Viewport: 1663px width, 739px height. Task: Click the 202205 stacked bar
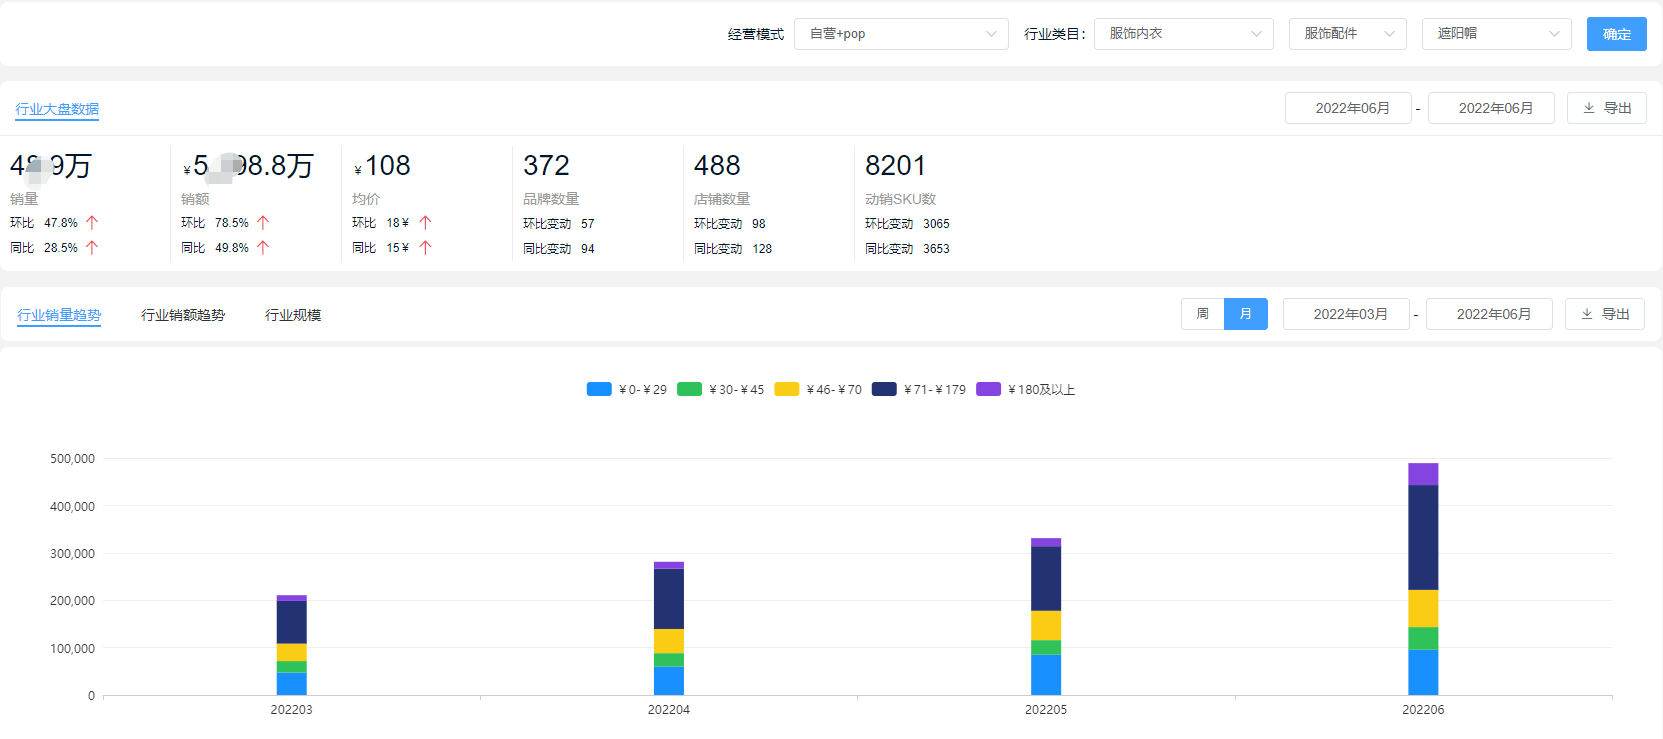[x=1046, y=616]
